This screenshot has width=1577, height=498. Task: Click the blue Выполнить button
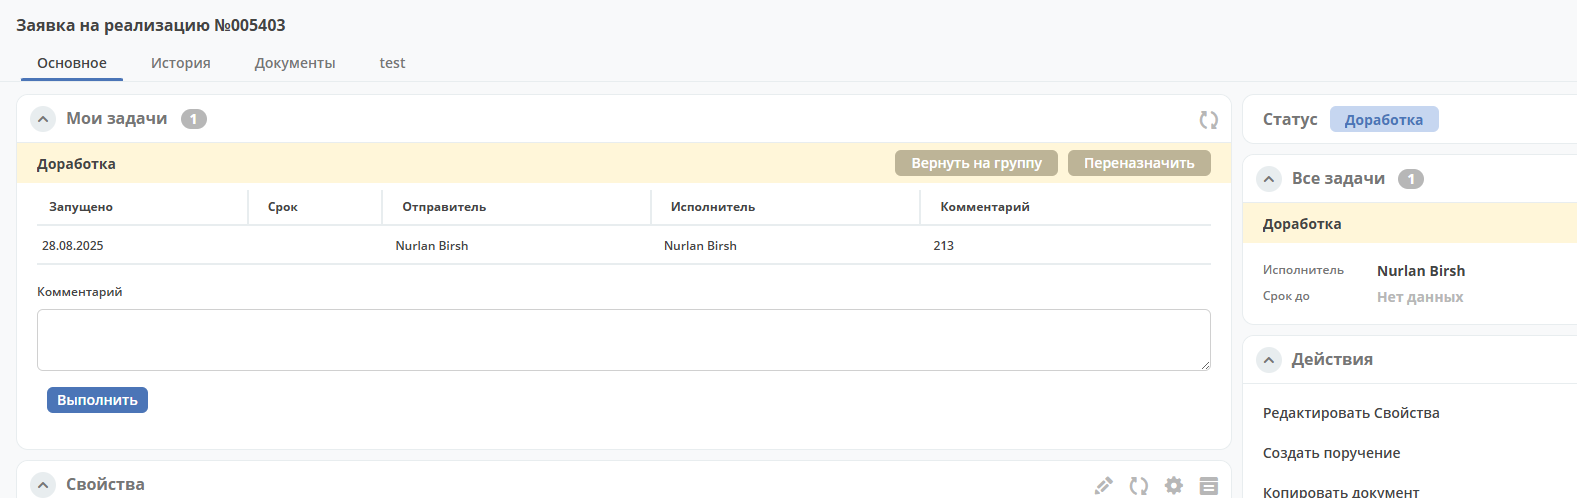[97, 400]
